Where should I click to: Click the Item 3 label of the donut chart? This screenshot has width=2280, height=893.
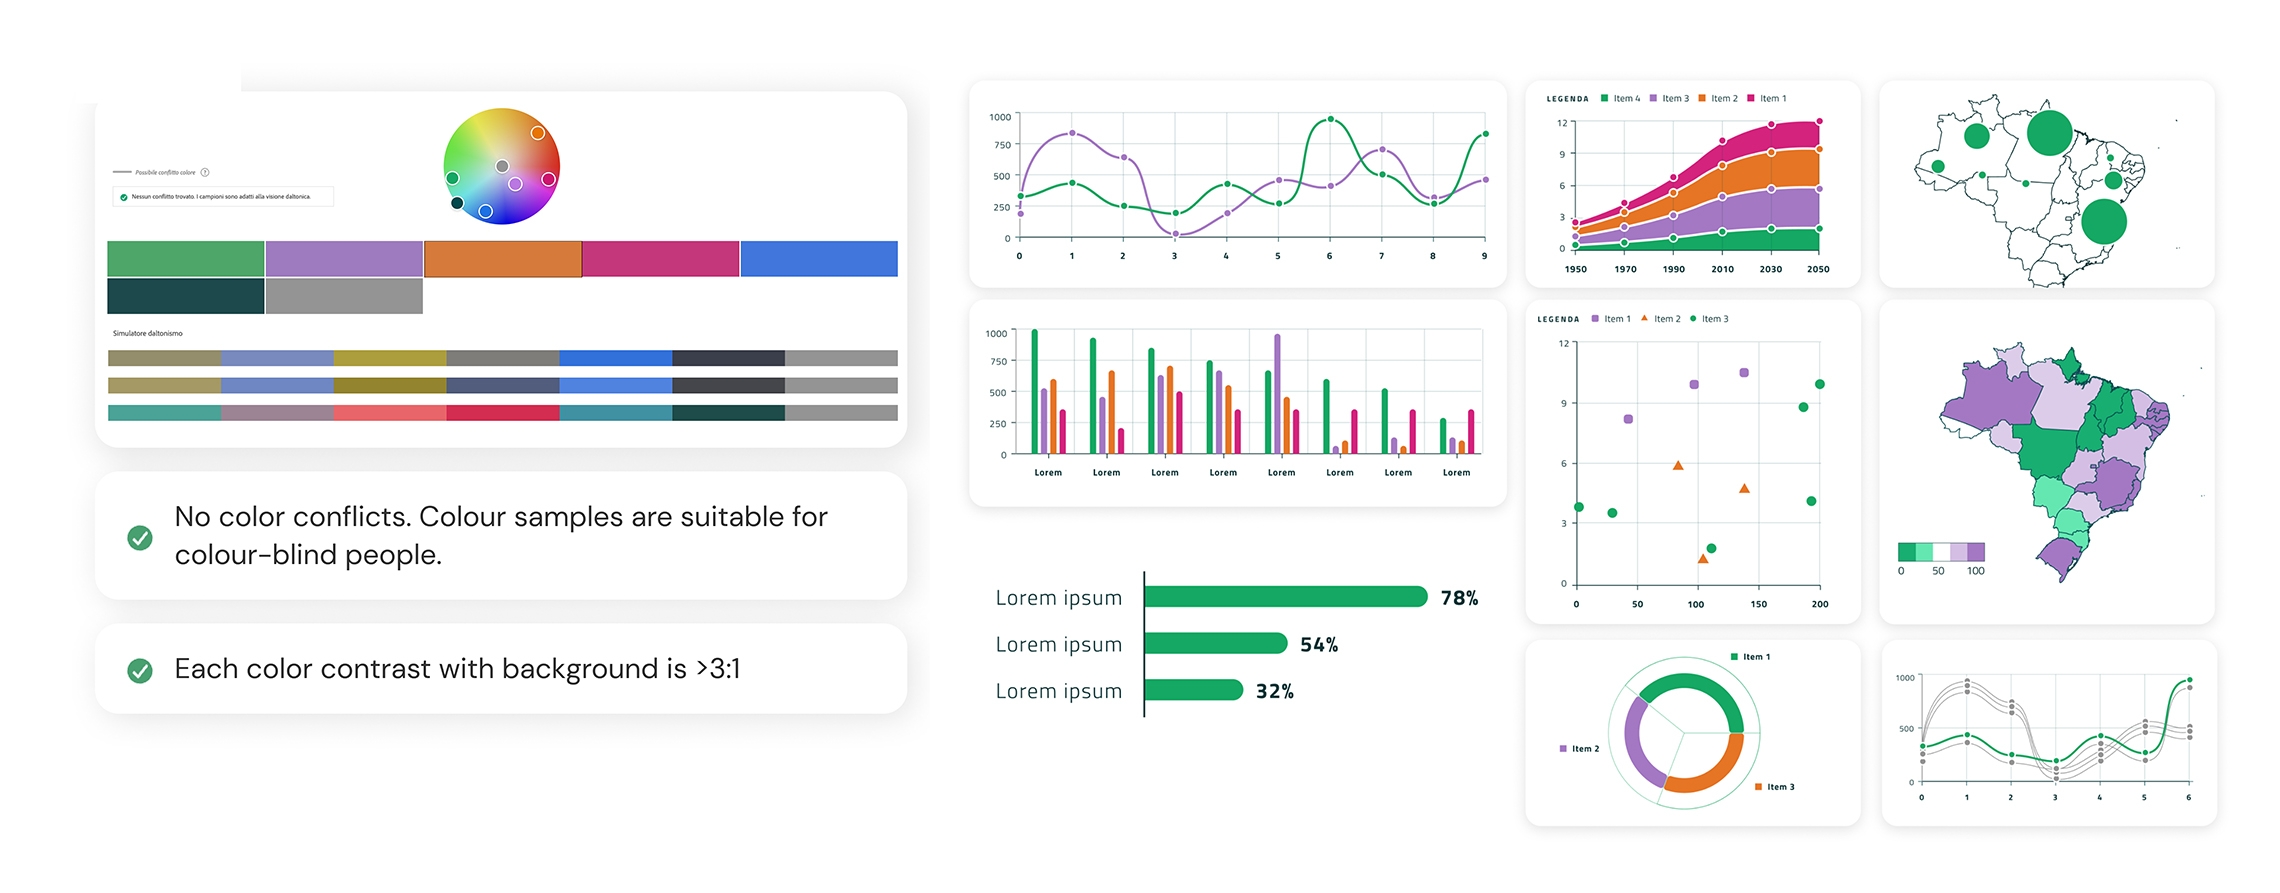point(1775,787)
